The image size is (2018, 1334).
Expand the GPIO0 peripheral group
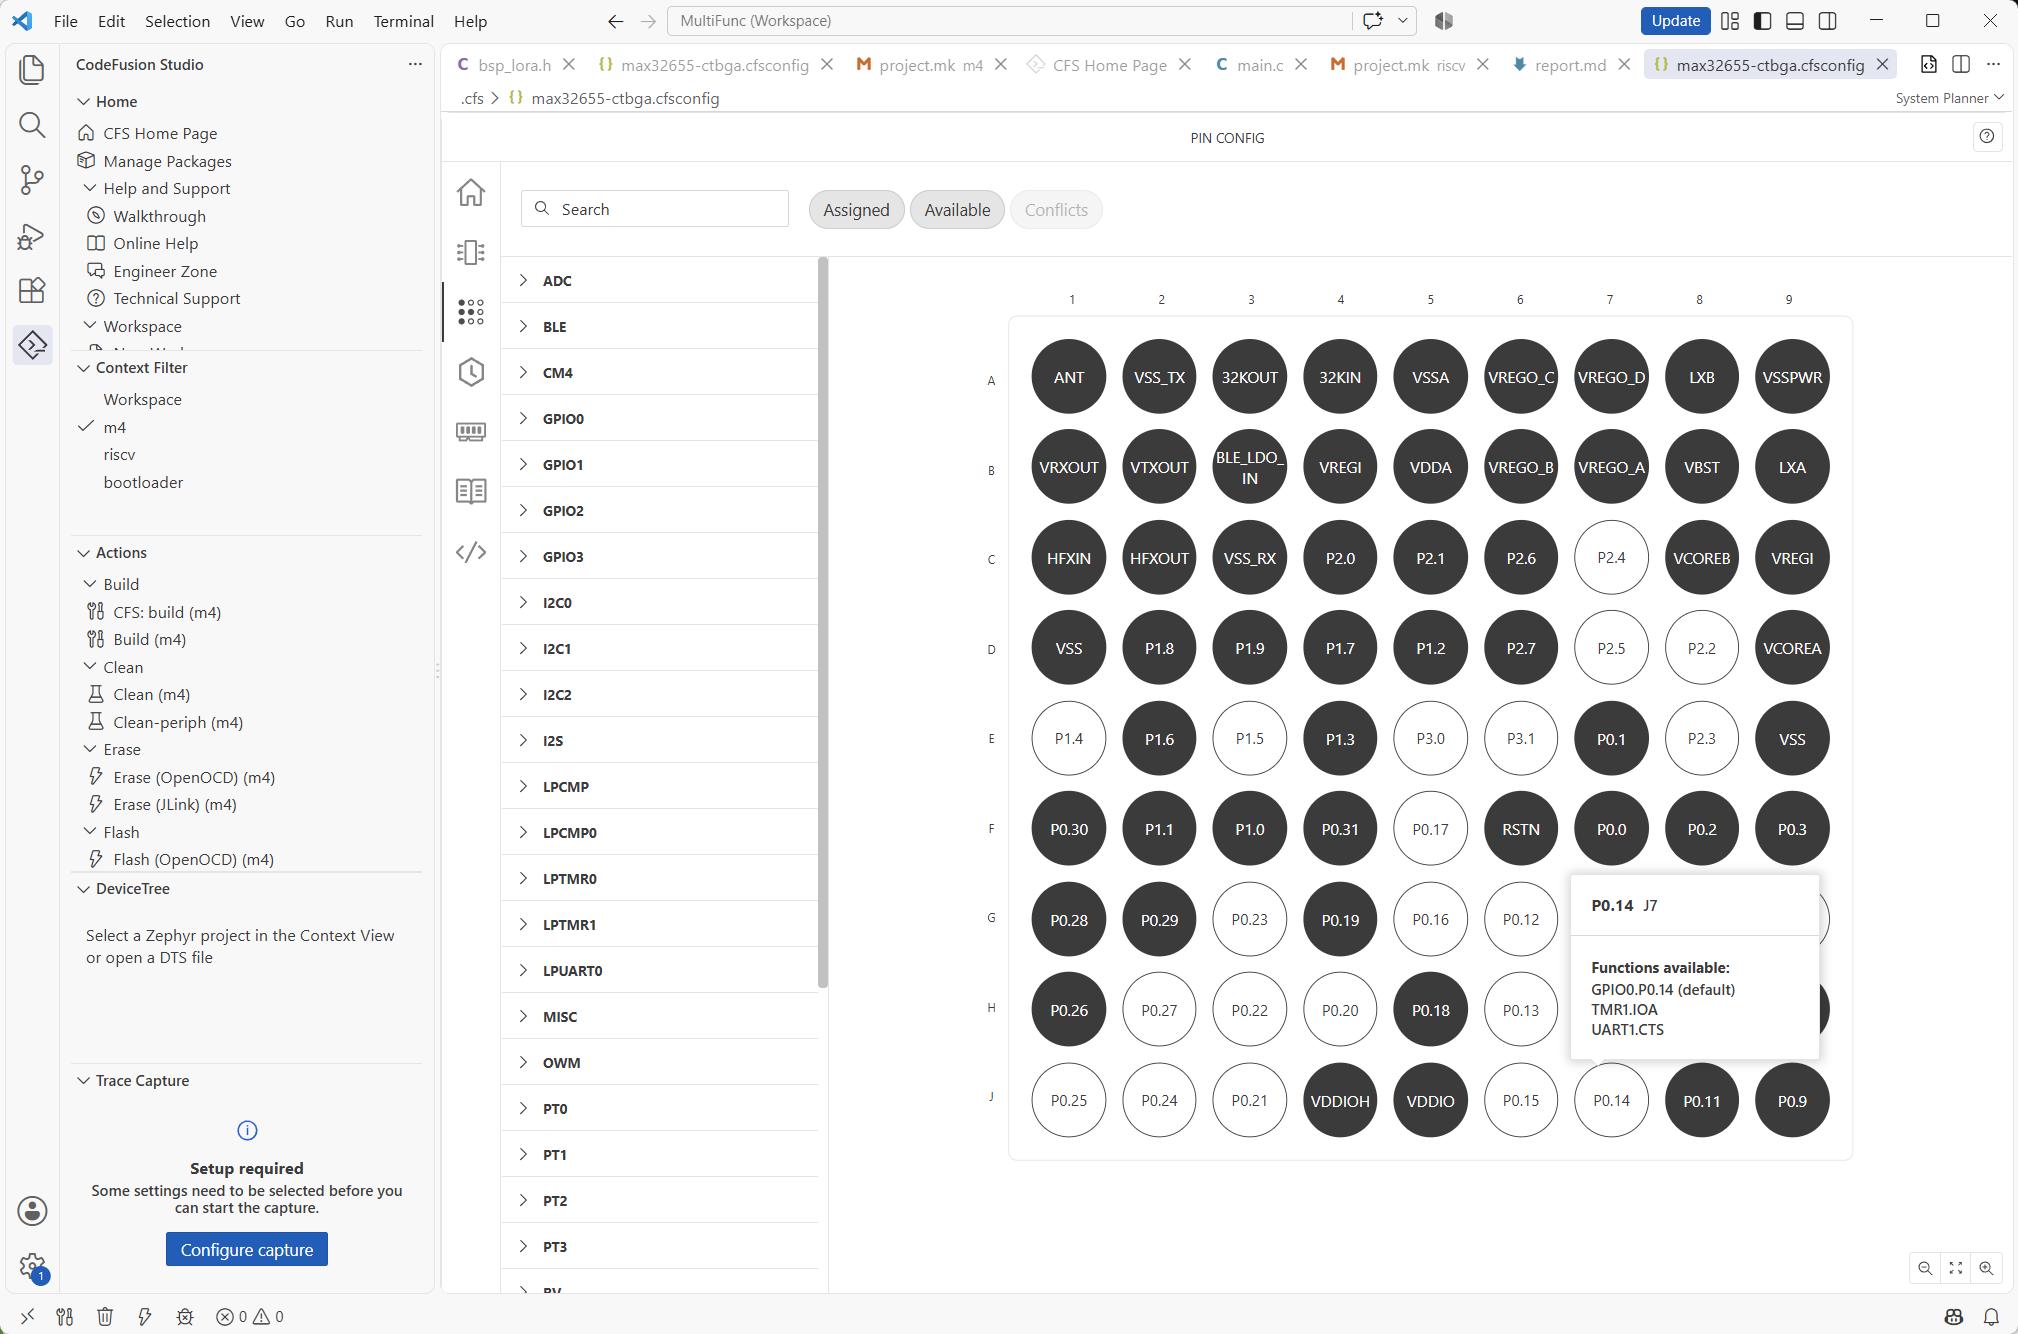660,419
